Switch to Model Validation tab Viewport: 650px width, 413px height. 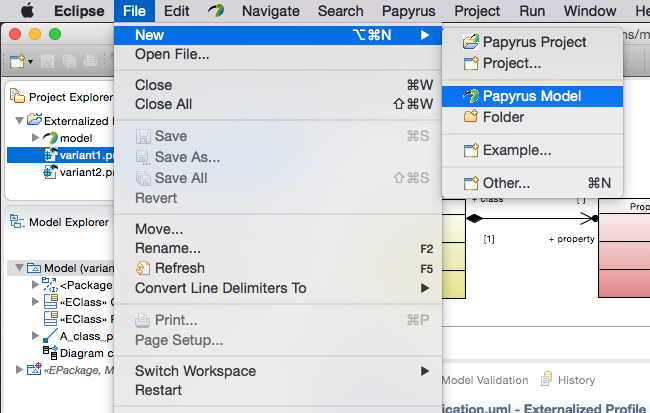[485, 380]
